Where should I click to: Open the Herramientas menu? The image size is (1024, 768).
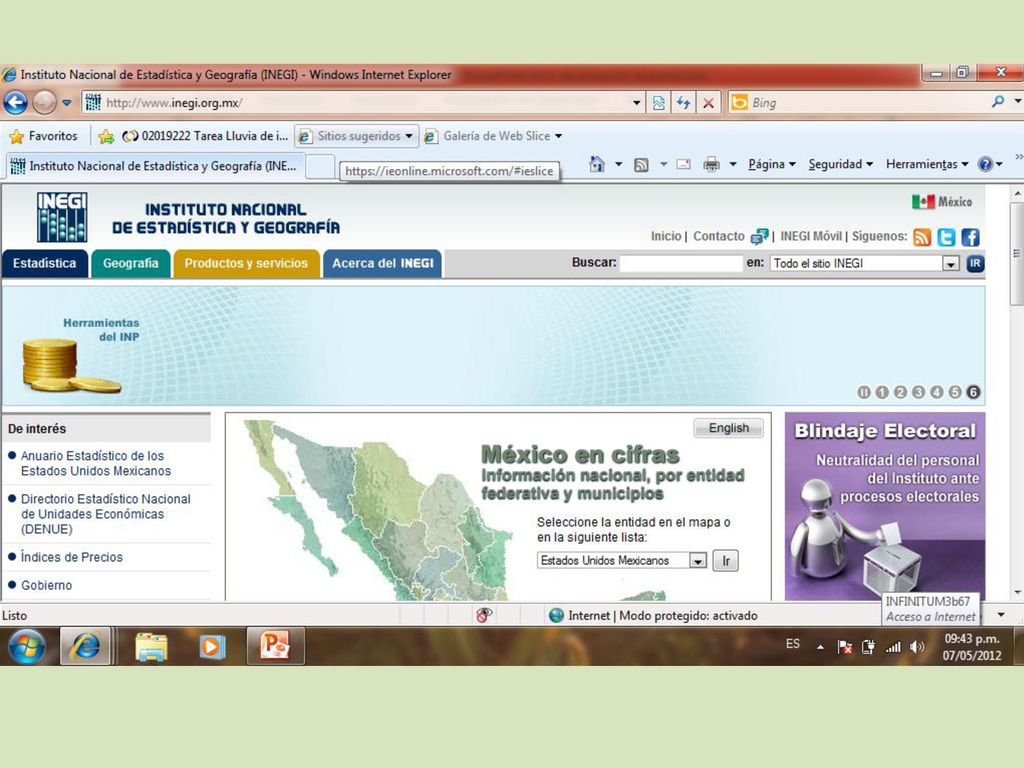coord(927,164)
